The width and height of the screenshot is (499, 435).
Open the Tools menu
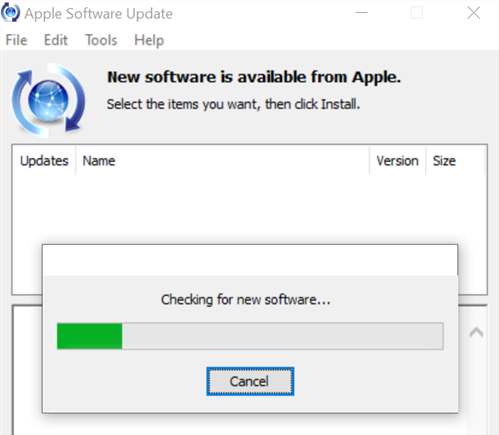click(101, 40)
